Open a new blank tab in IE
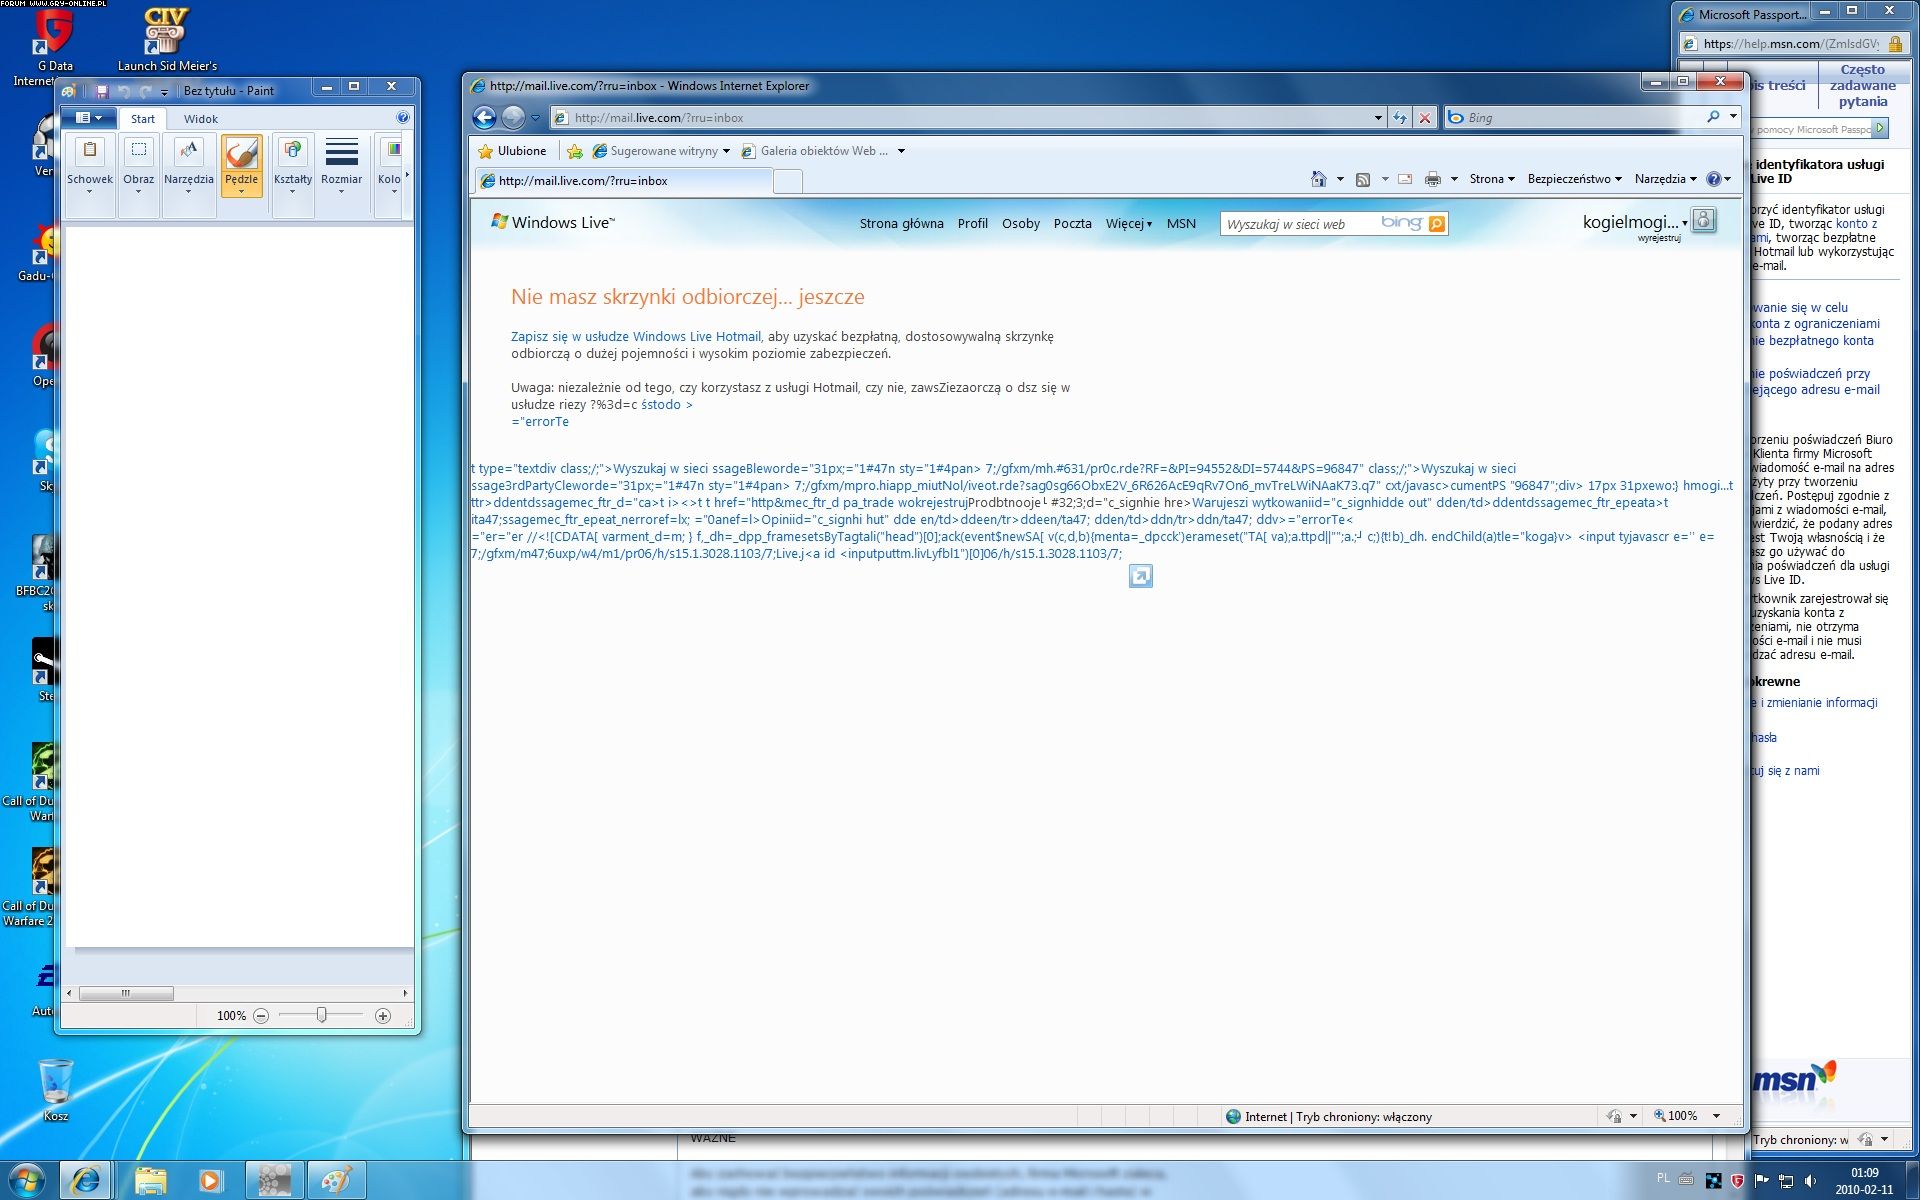The width and height of the screenshot is (1920, 1200). pos(788,181)
